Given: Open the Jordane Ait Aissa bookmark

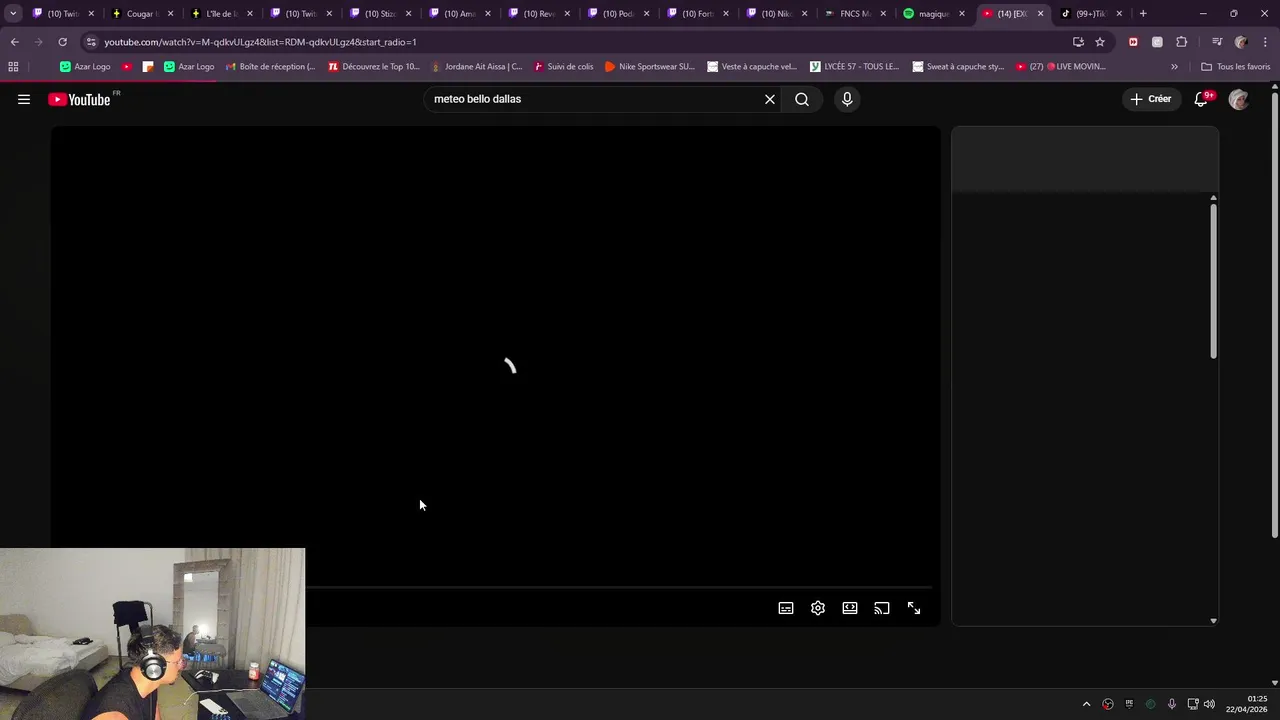Looking at the screenshot, I should [x=476, y=67].
